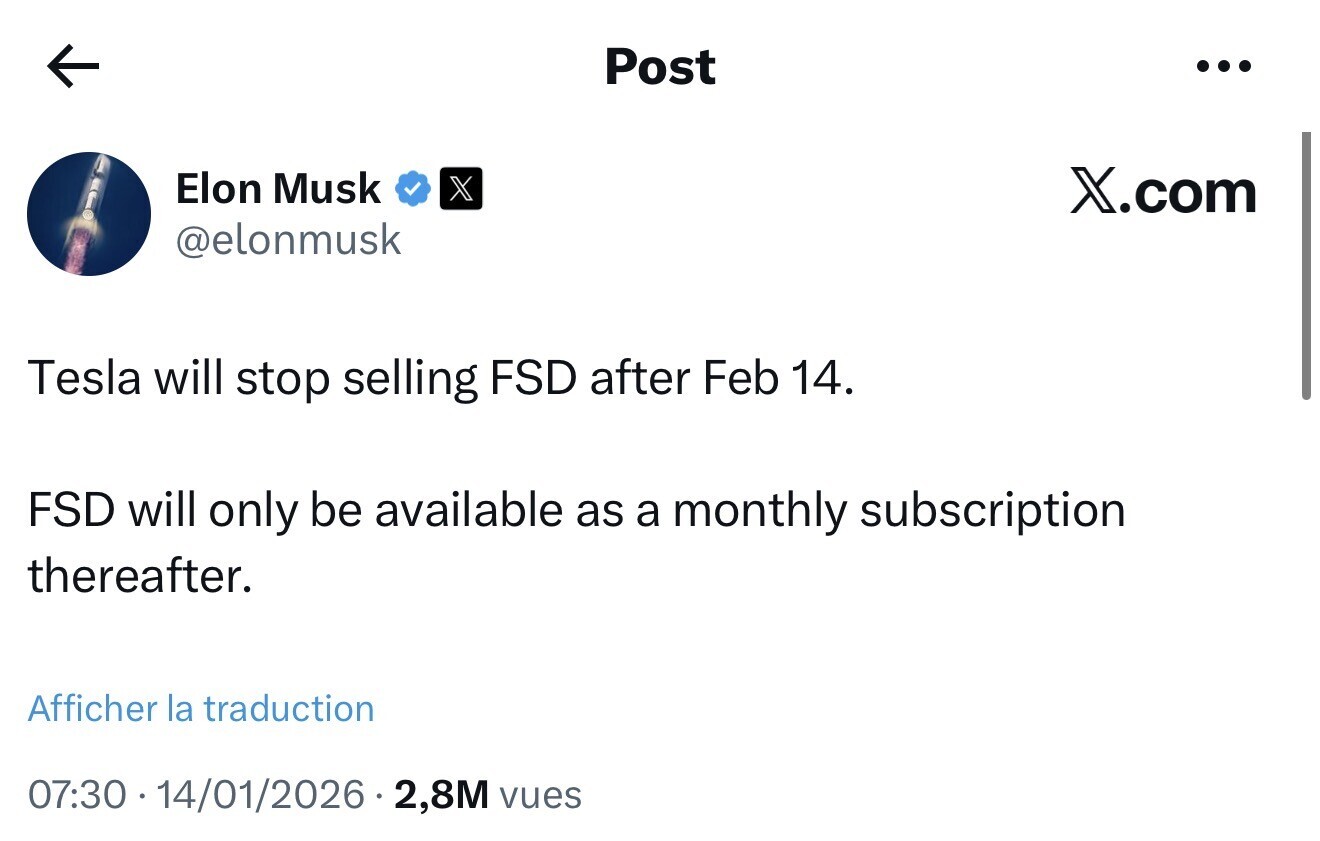Click the 07:30 post time
This screenshot has height=841, width=1320.
click(77, 795)
